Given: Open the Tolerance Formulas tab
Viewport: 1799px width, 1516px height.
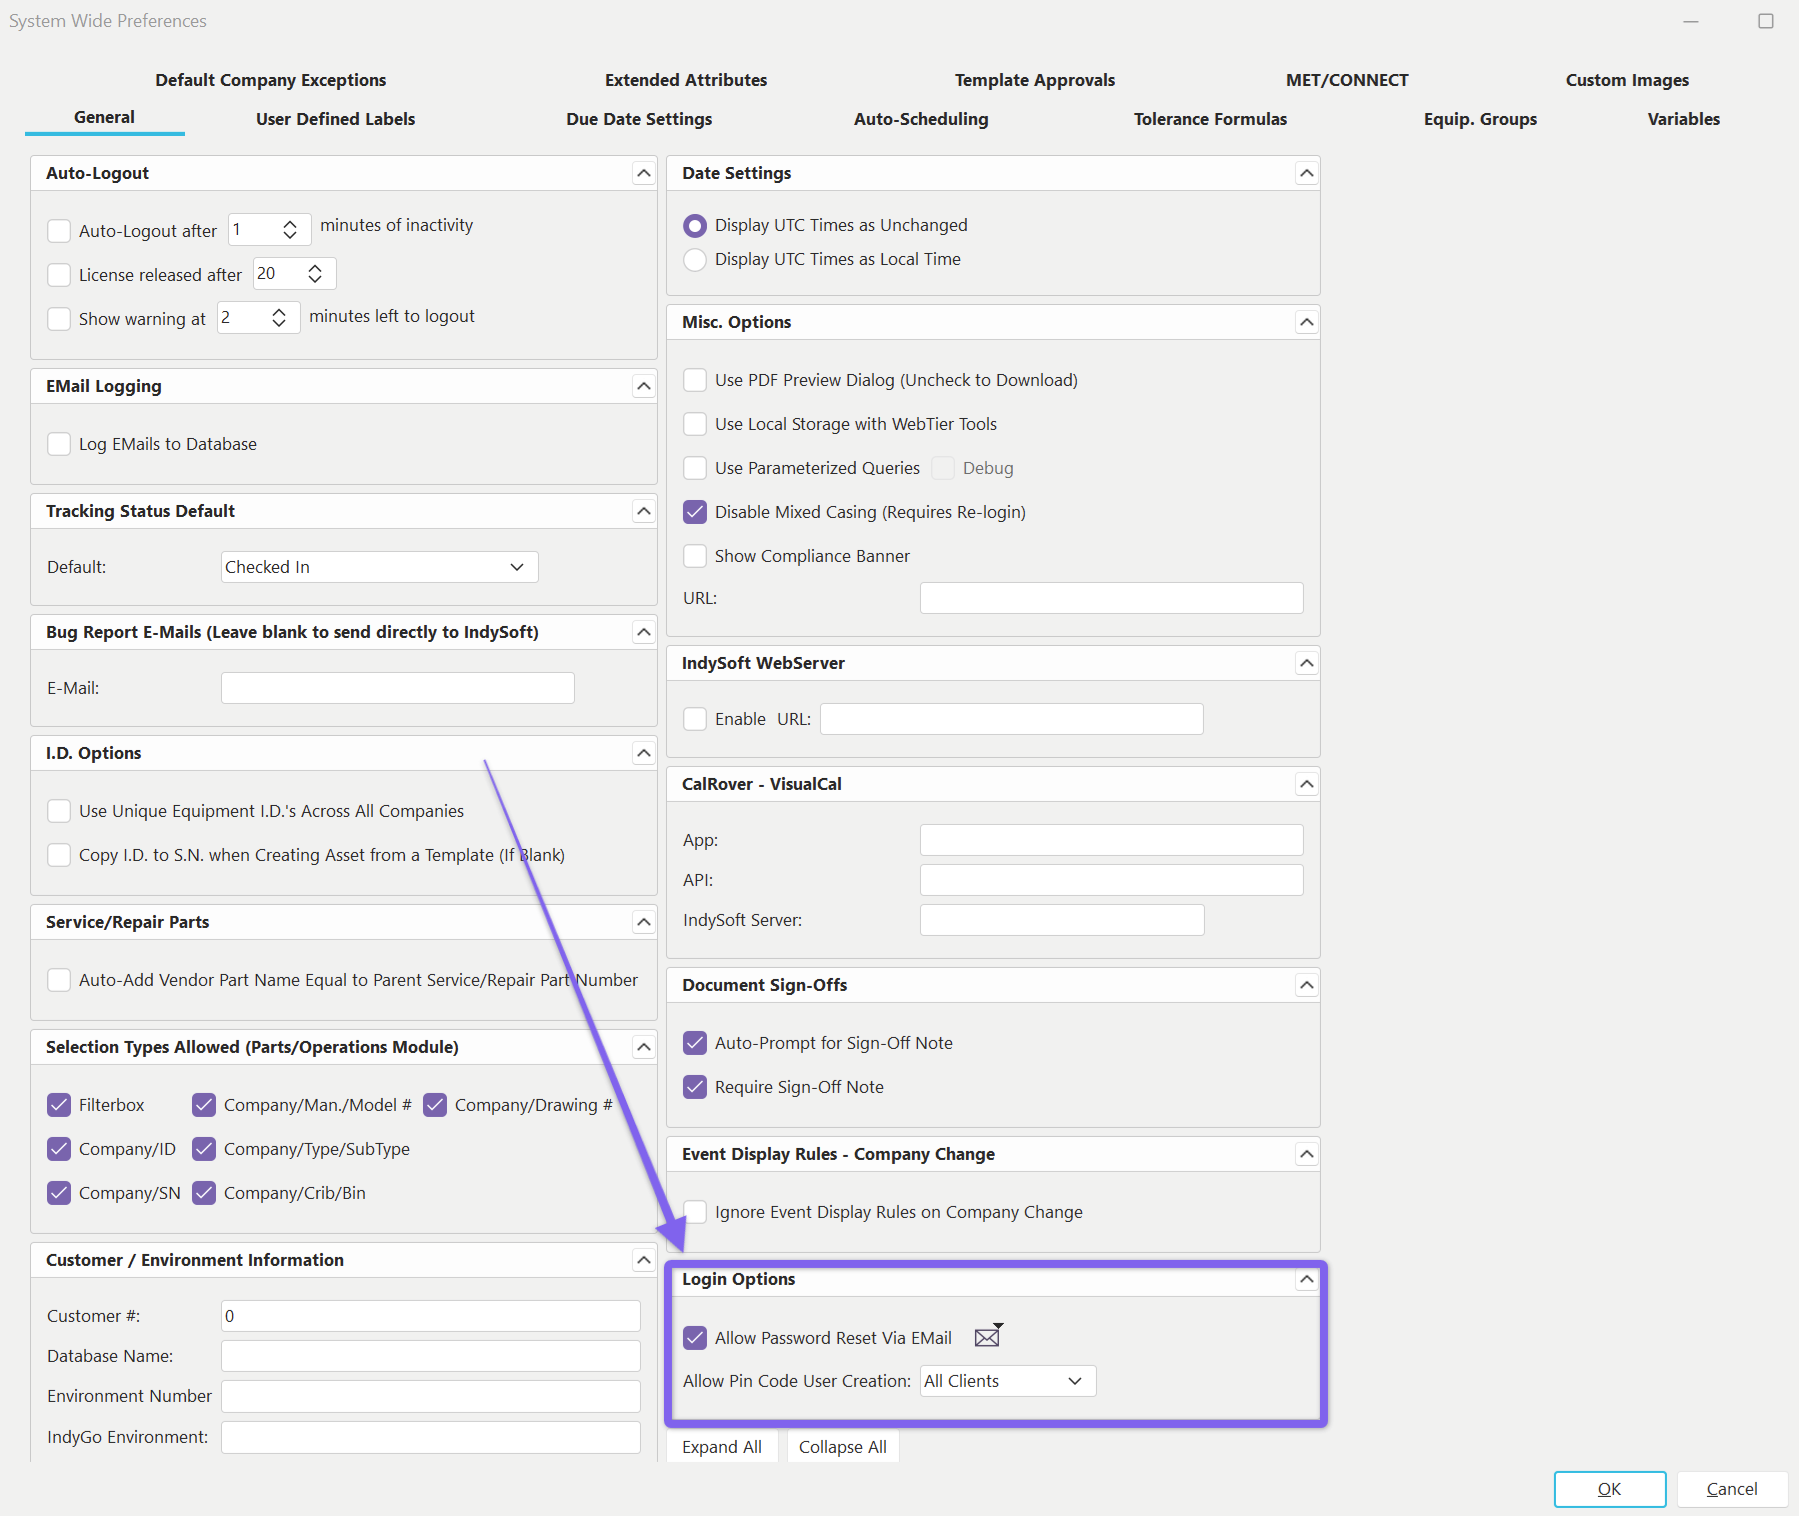Looking at the screenshot, I should [1210, 119].
